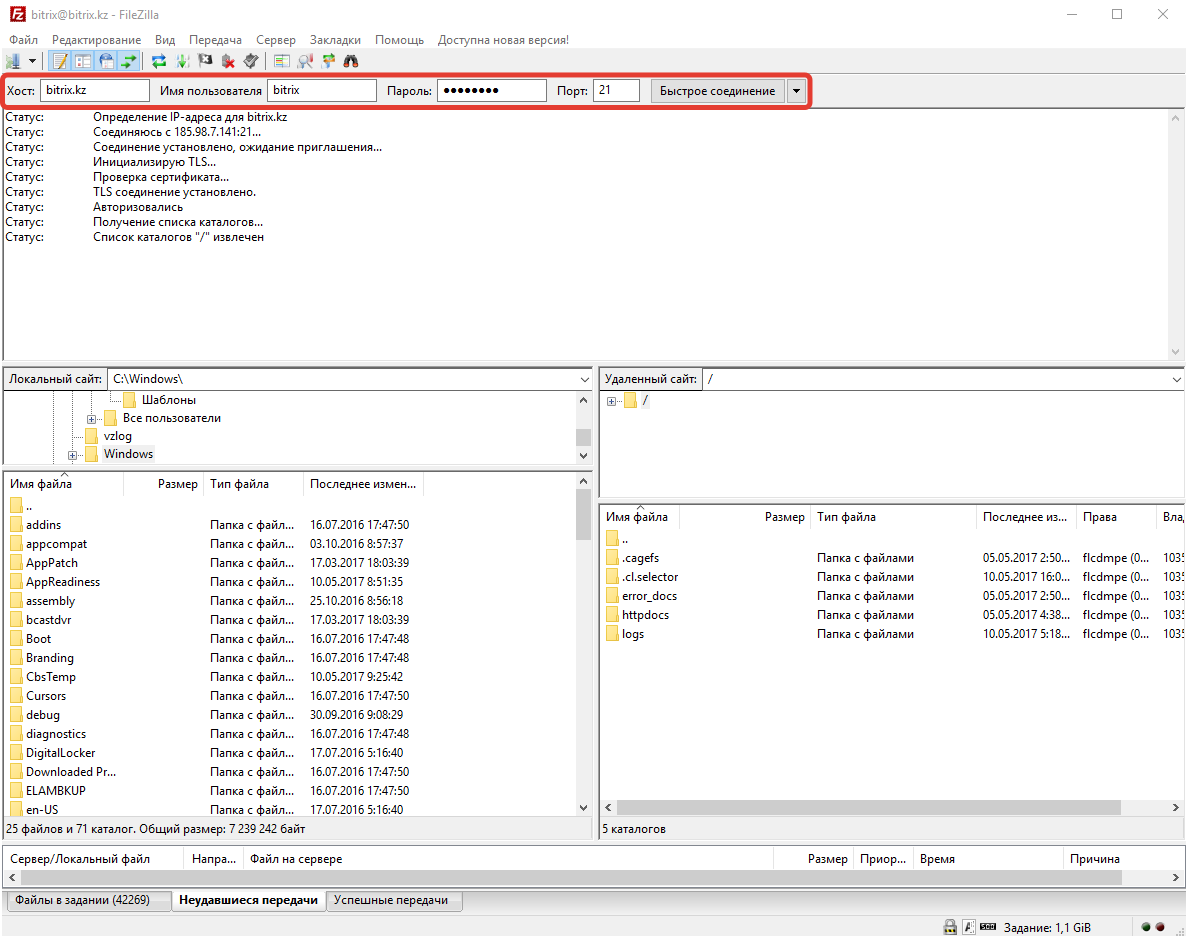Image resolution: width=1186 pixels, height=936 pixels.
Task: Reconnect to the last used server
Action: (x=251, y=61)
